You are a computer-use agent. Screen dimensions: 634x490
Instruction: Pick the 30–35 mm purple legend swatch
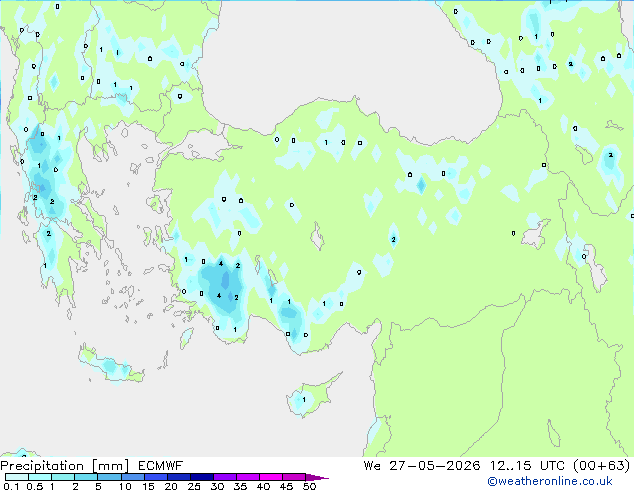[225, 477]
